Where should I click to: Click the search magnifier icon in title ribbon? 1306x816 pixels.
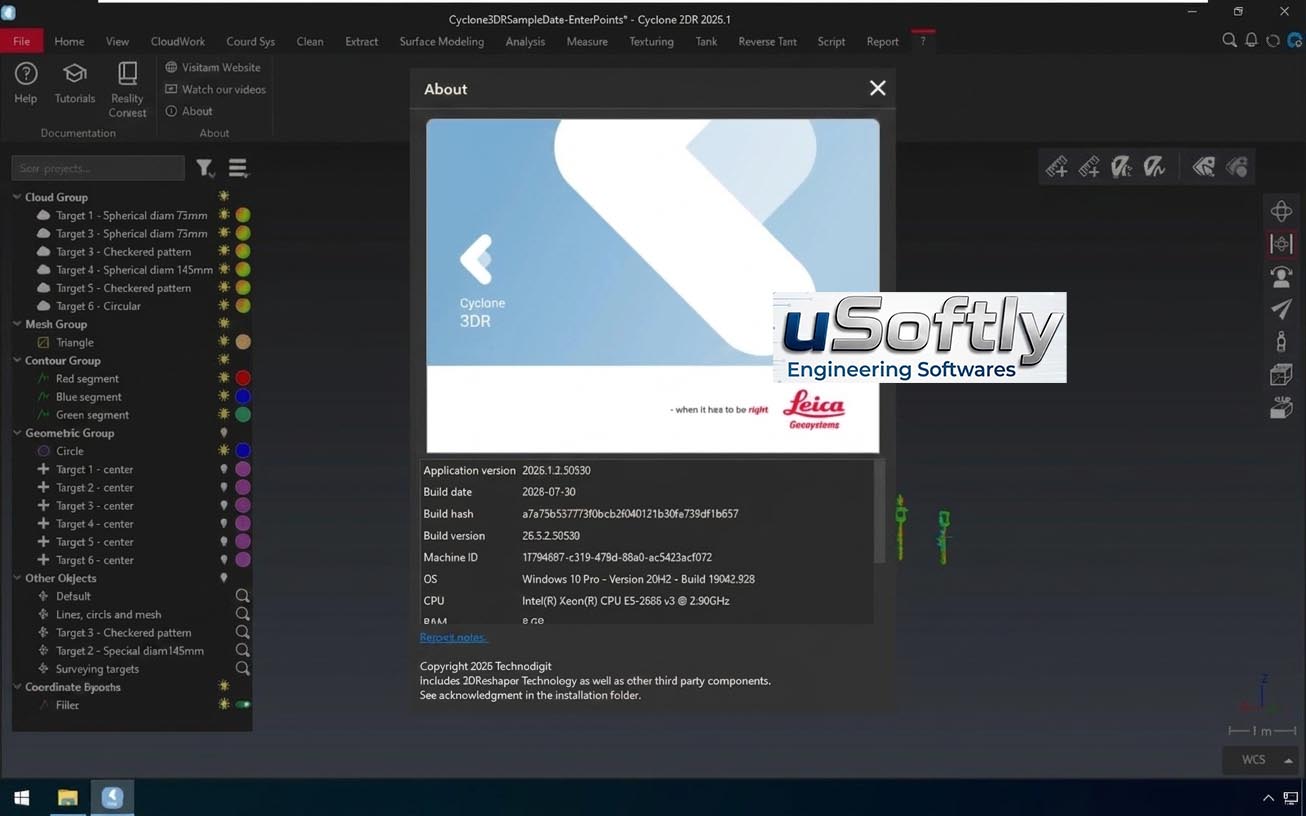[1229, 41]
